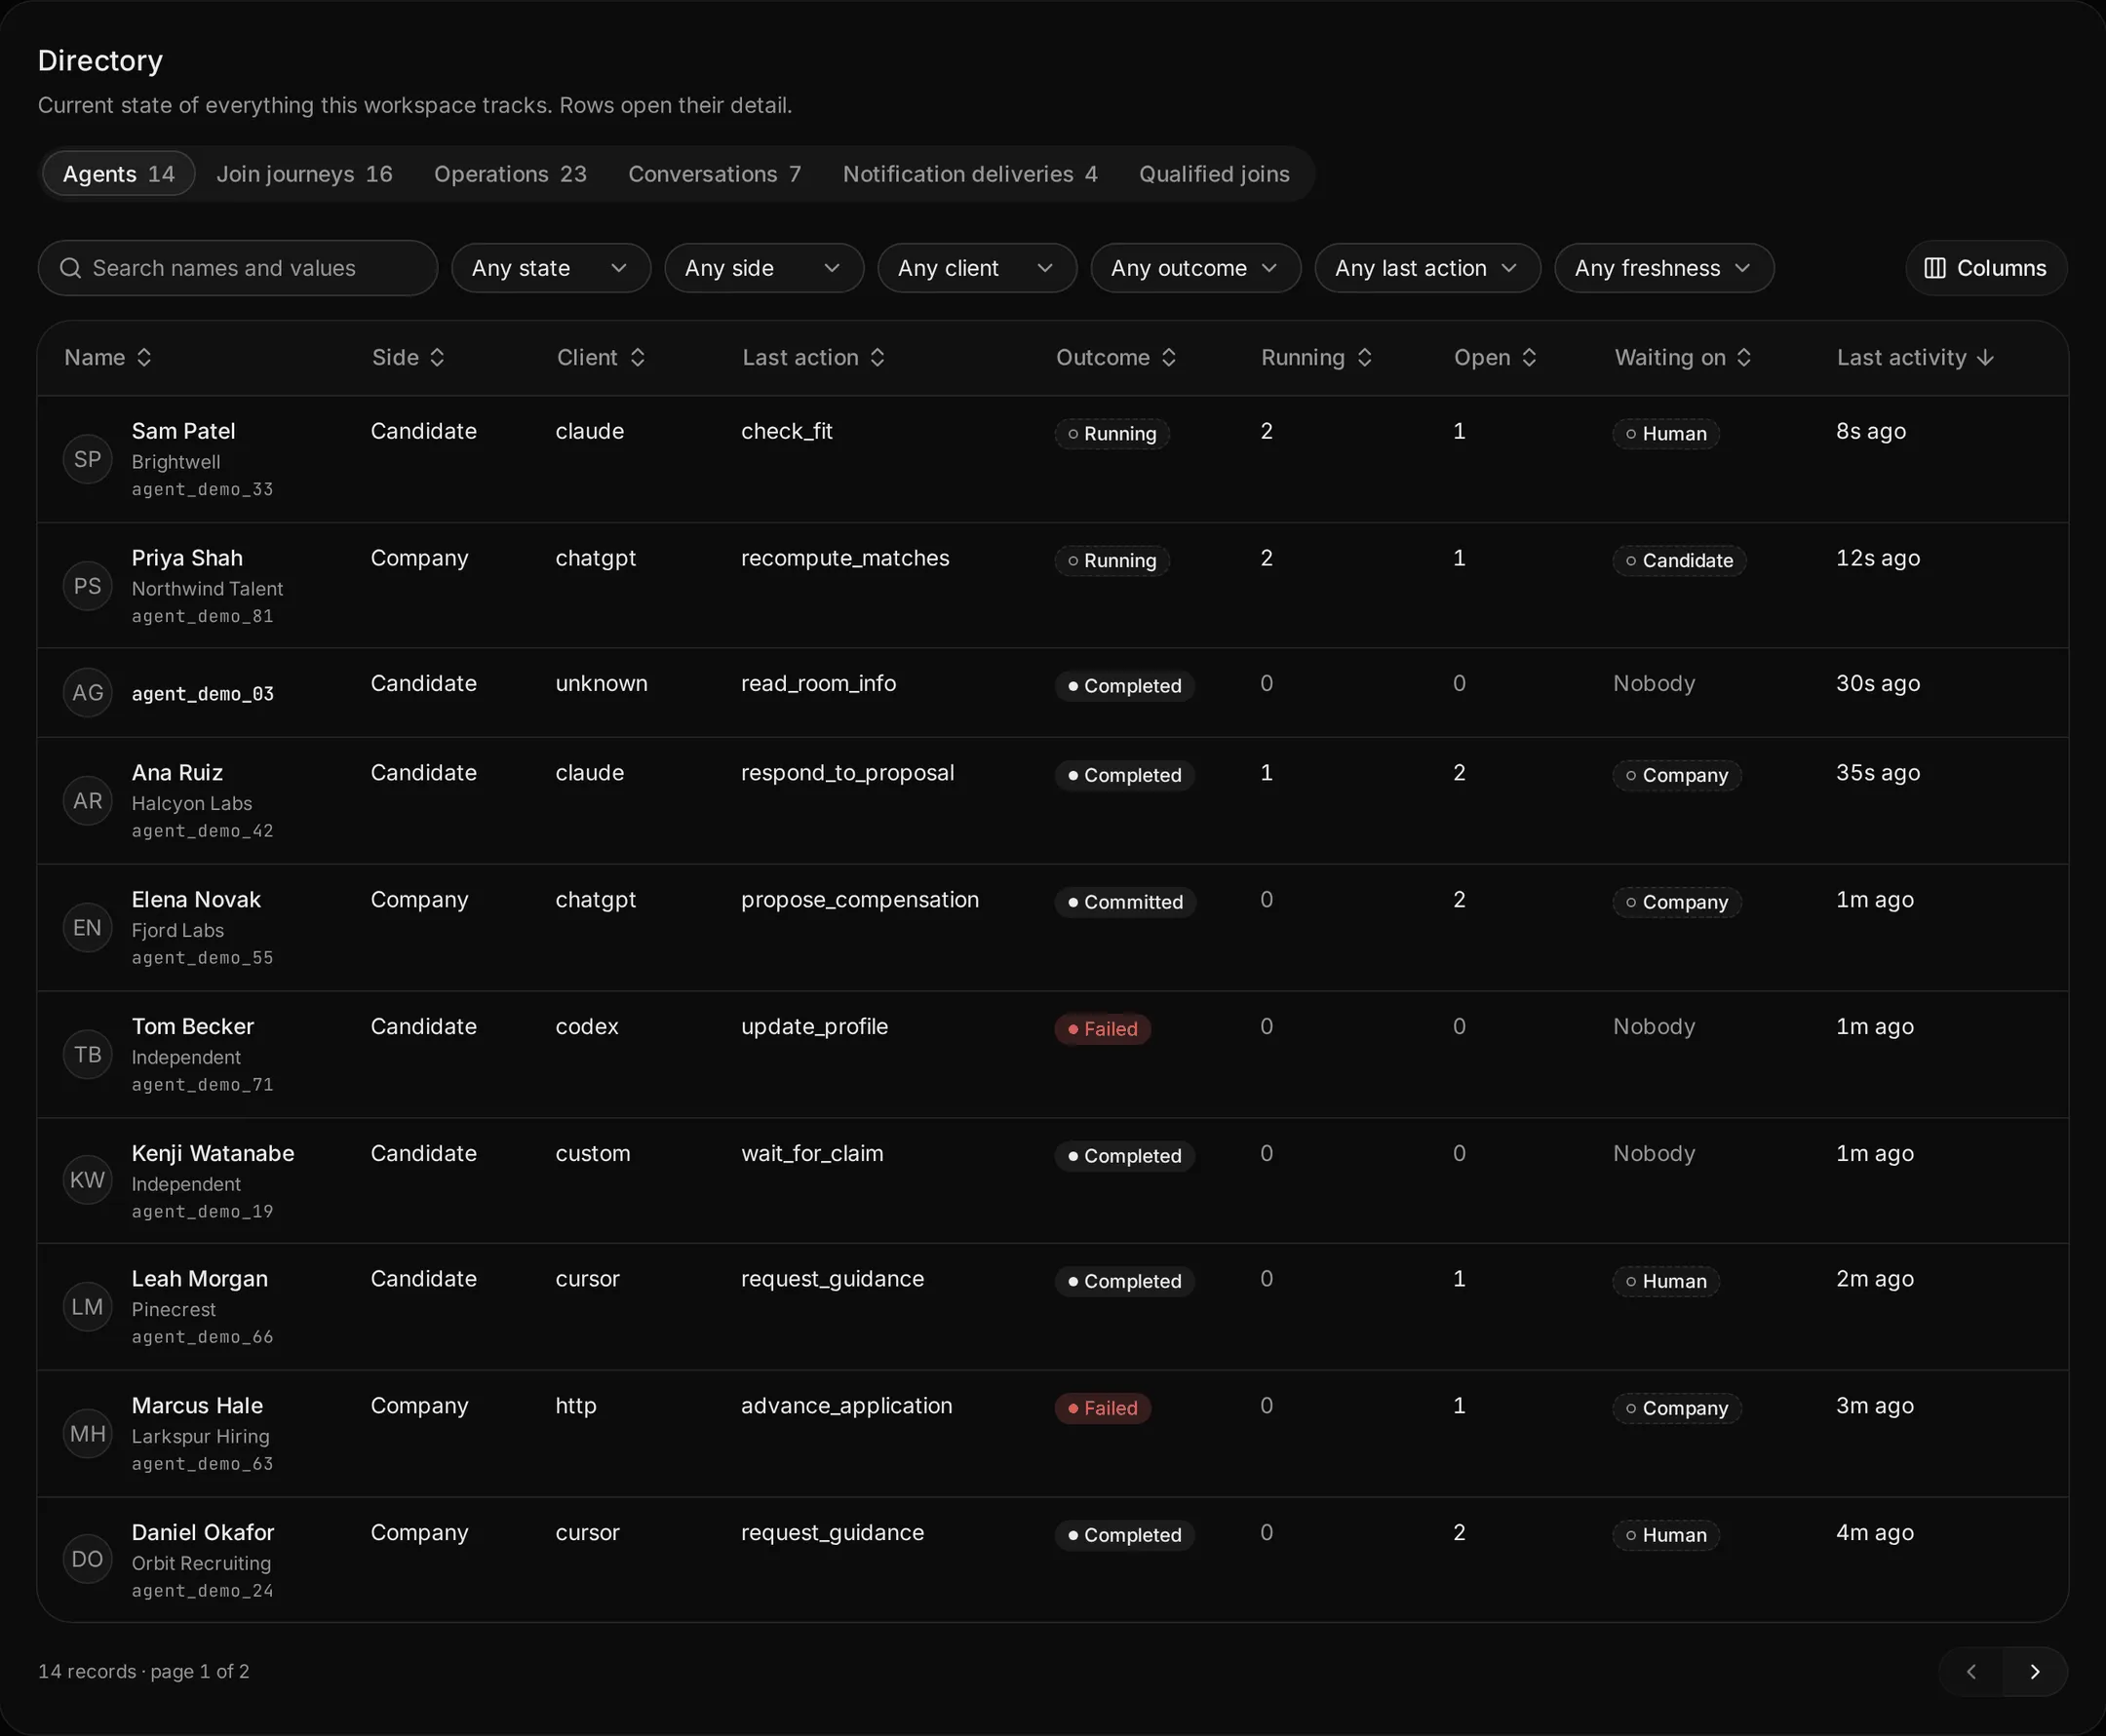2106x1736 pixels.
Task: Switch to the Join journeys tab
Action: pyautogui.click(x=305, y=174)
